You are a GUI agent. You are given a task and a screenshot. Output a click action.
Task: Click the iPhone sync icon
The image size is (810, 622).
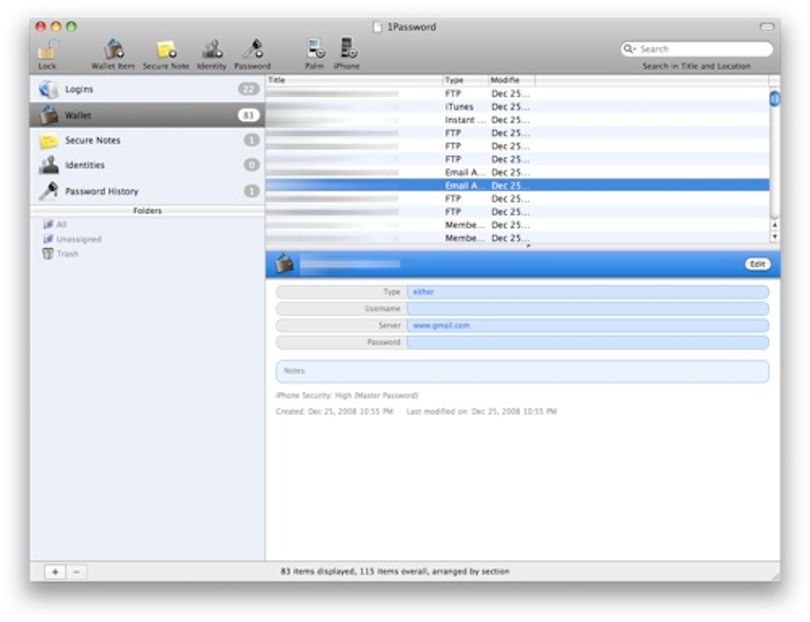click(348, 49)
